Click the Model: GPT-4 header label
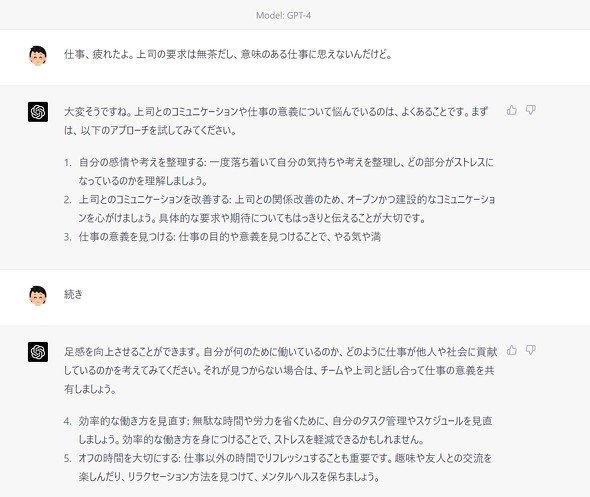 tap(283, 15)
